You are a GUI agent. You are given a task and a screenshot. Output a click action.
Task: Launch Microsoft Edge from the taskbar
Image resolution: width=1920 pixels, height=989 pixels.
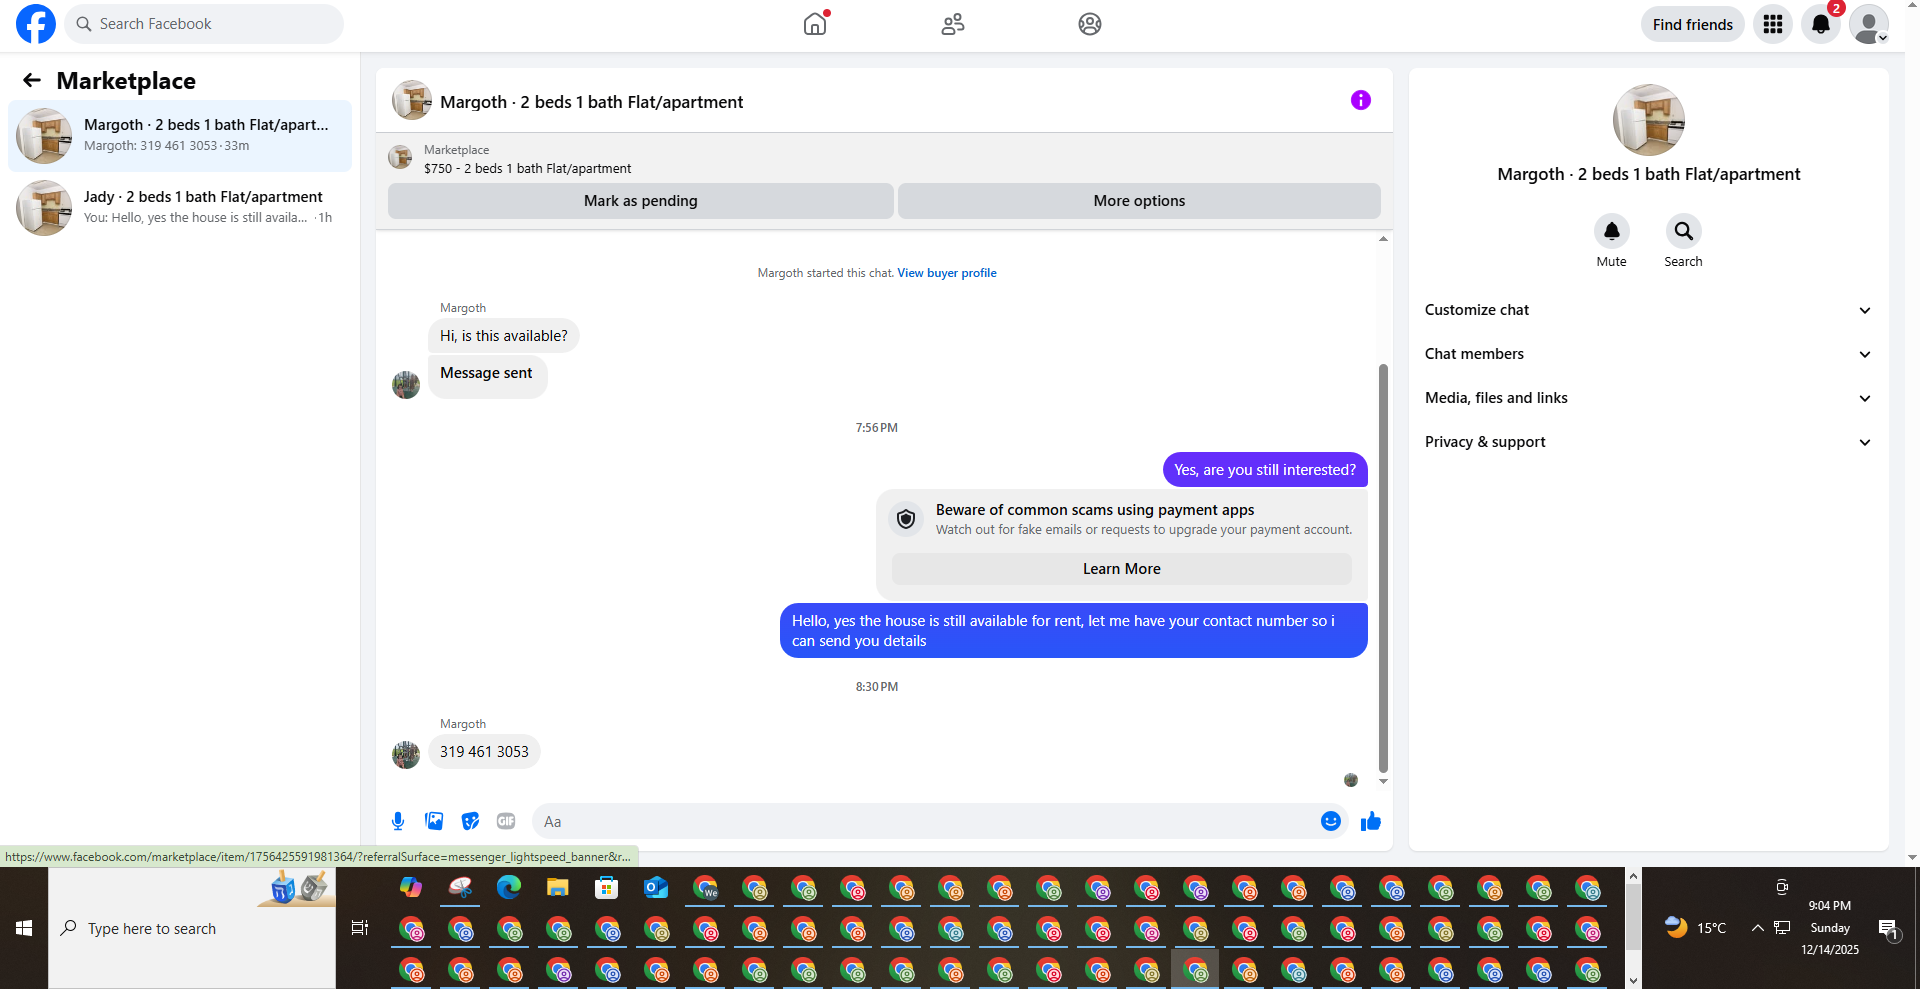[x=509, y=887]
